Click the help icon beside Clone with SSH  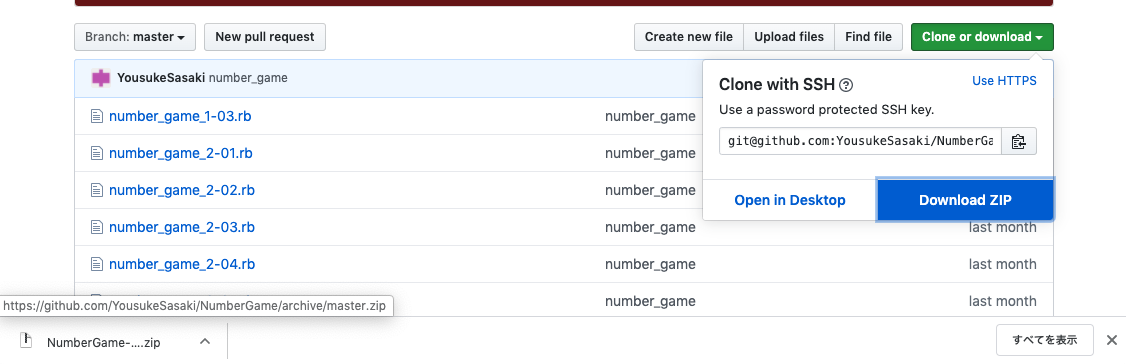[x=846, y=85]
